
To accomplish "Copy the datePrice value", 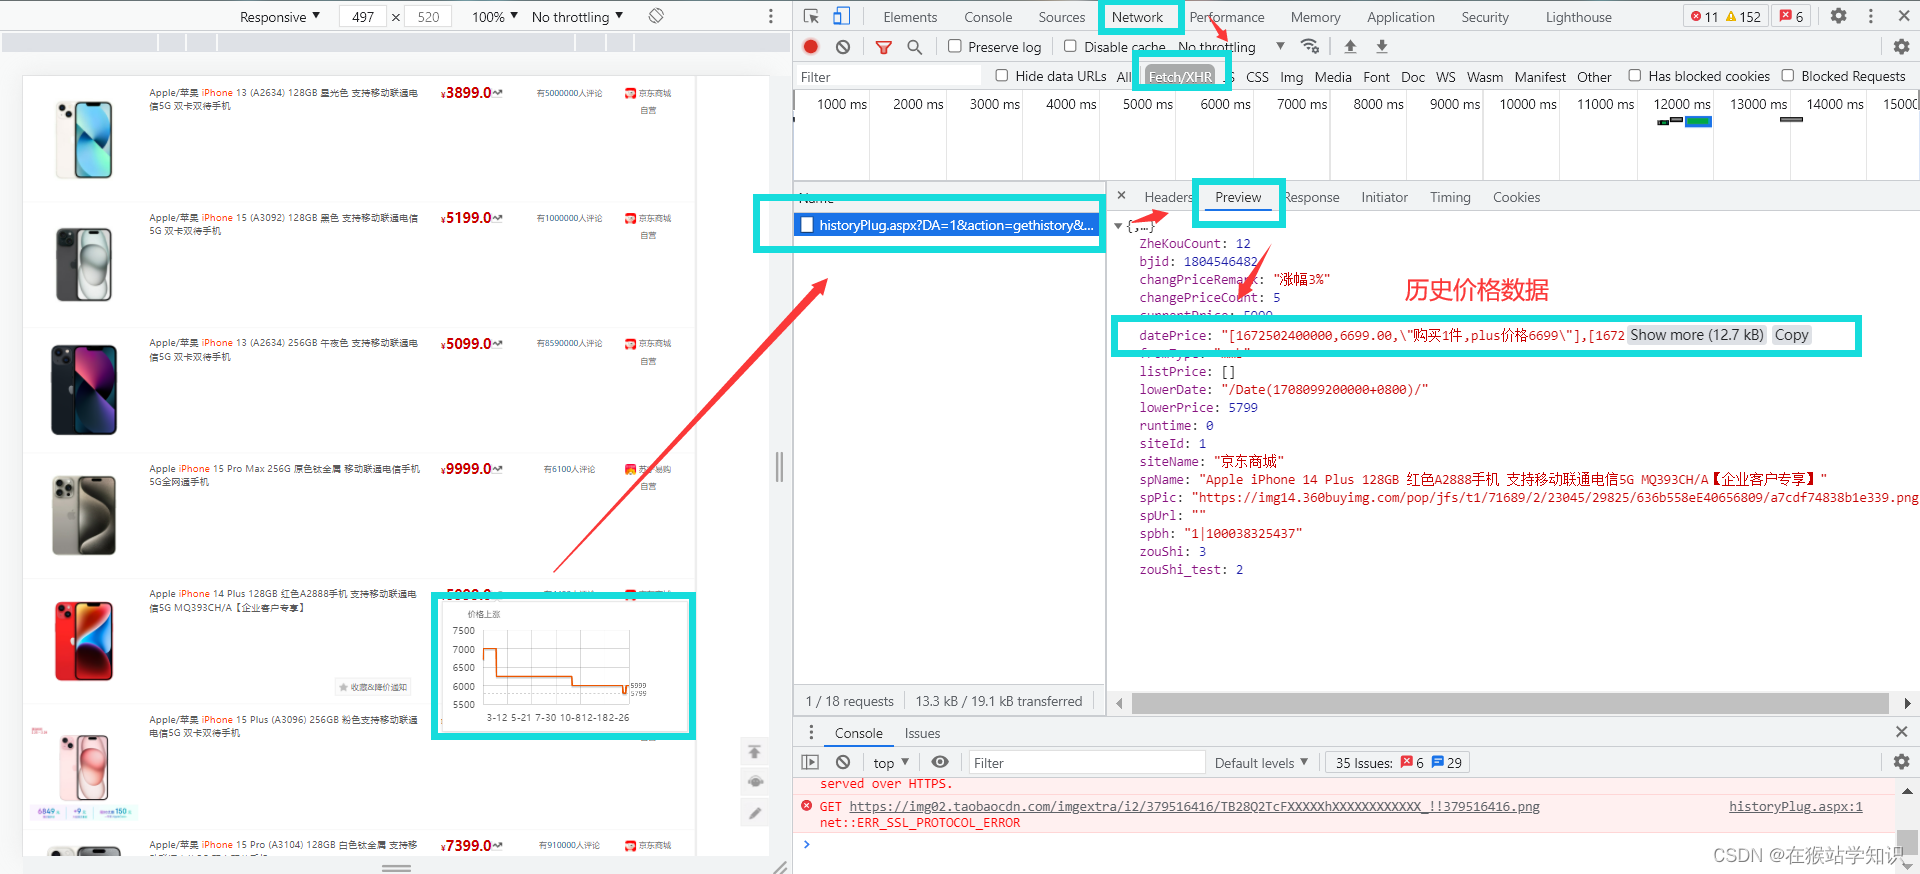I will click(1791, 335).
